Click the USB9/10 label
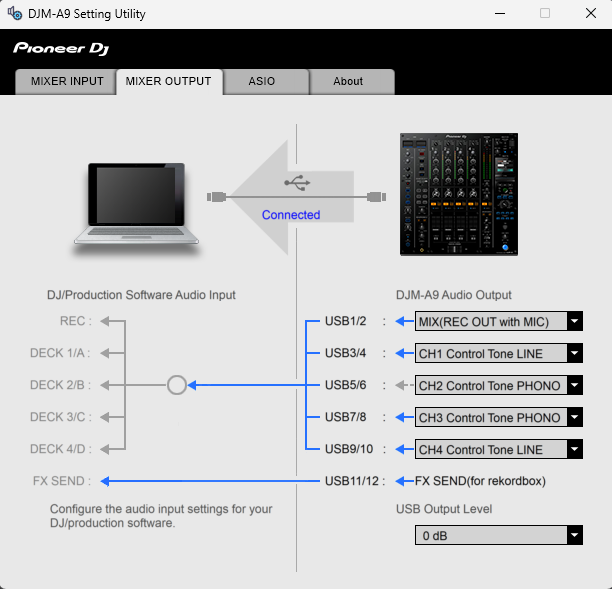Viewport: 612px width, 589px height. 349,449
